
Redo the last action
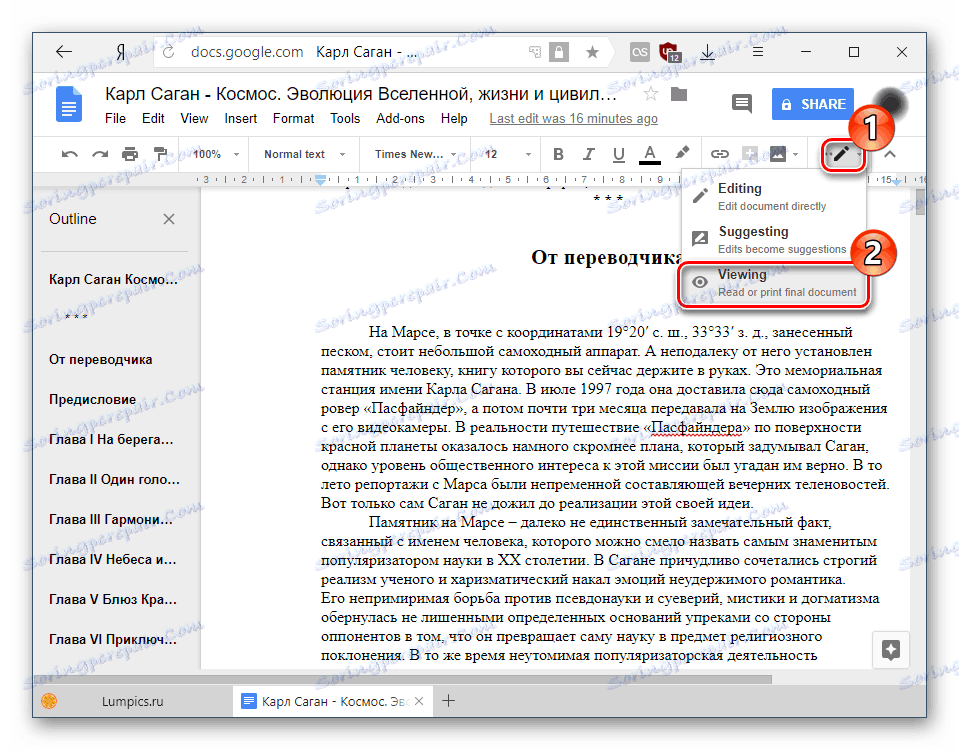click(x=100, y=154)
